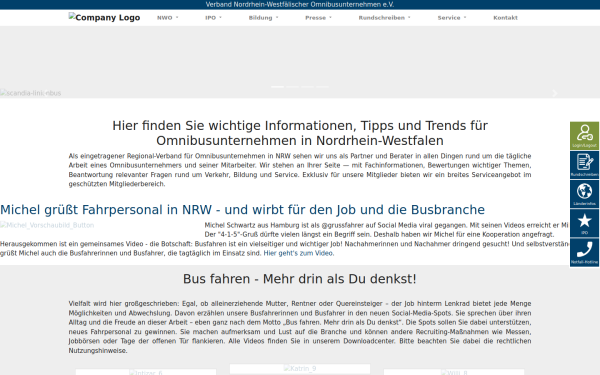The image size is (600, 375).
Task: Open the Intizar_6 video thumbnail
Action: tap(146, 372)
